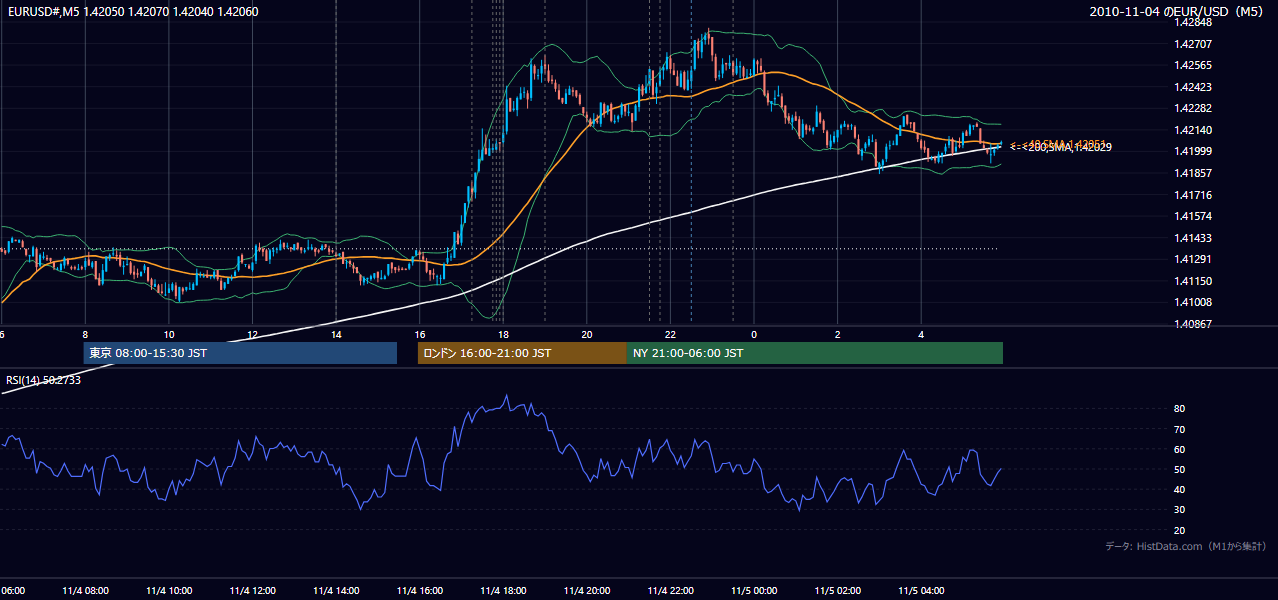Click the 11/5 02:00 time label
This screenshot has height=600, width=1278.
838,591
